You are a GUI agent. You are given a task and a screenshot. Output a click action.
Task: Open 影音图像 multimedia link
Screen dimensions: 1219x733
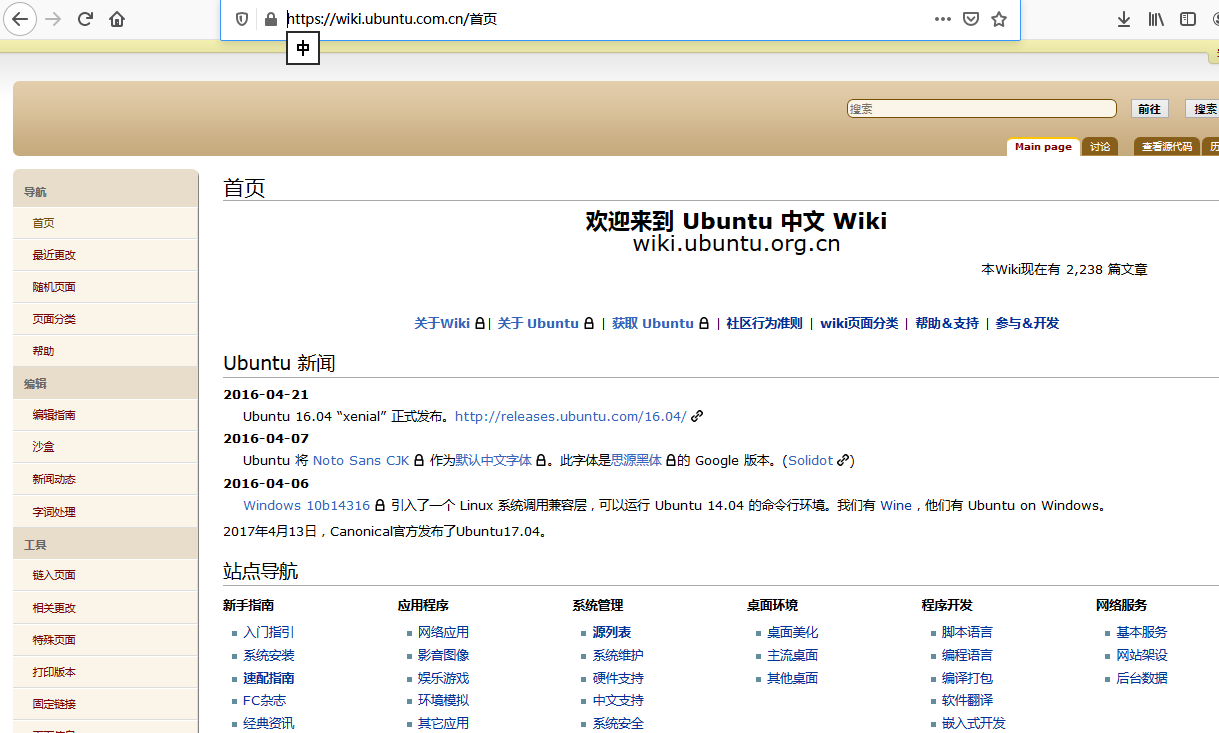click(443, 655)
